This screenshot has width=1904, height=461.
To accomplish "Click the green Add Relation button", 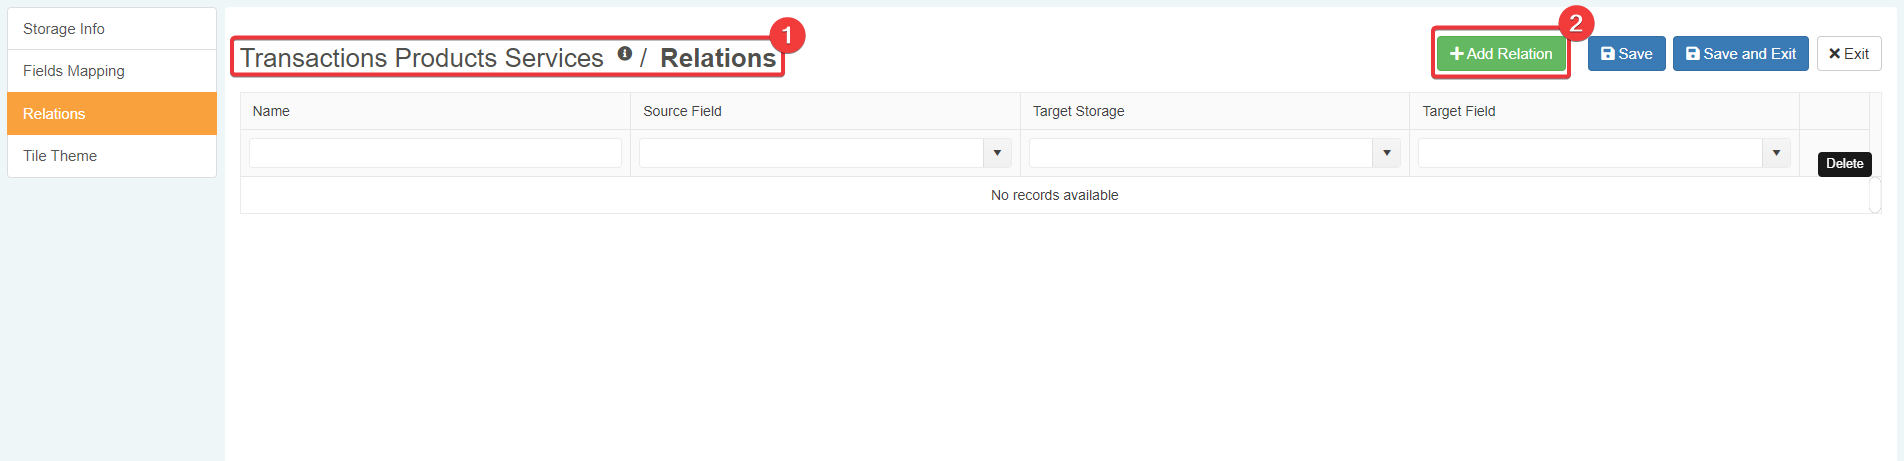I will tap(1501, 54).
